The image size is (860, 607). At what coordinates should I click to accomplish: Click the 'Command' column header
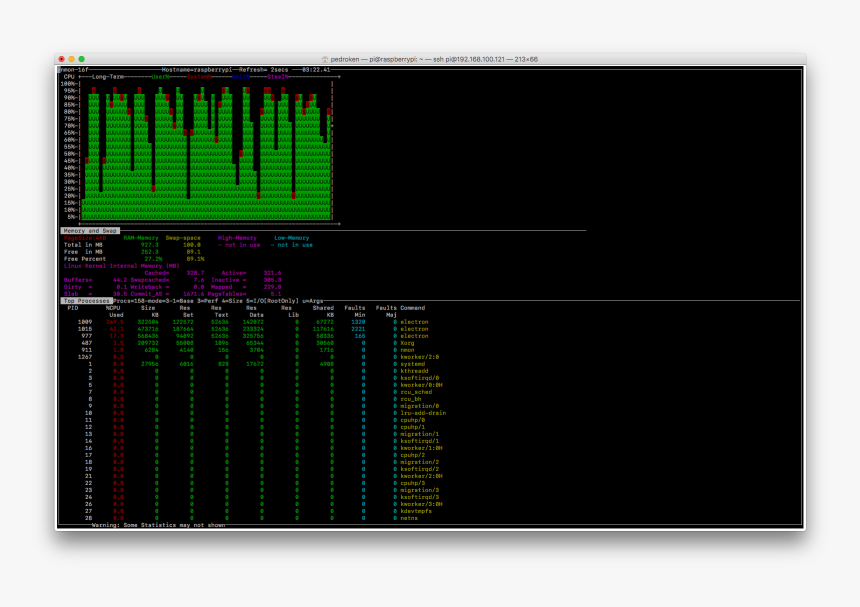coord(412,308)
